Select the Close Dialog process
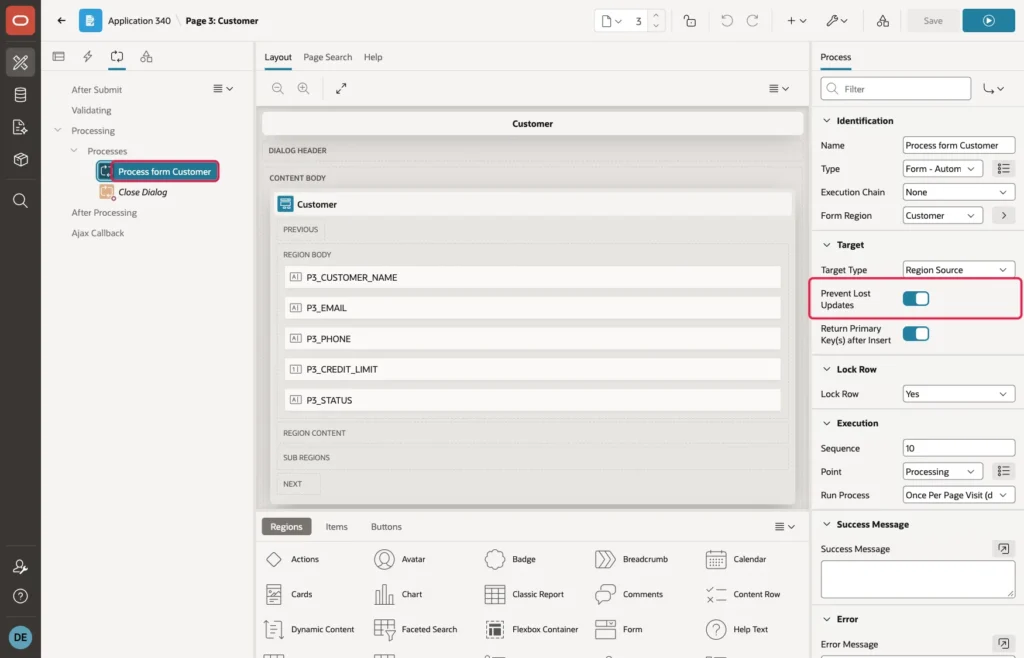This screenshot has height=658, width=1024. click(142, 192)
